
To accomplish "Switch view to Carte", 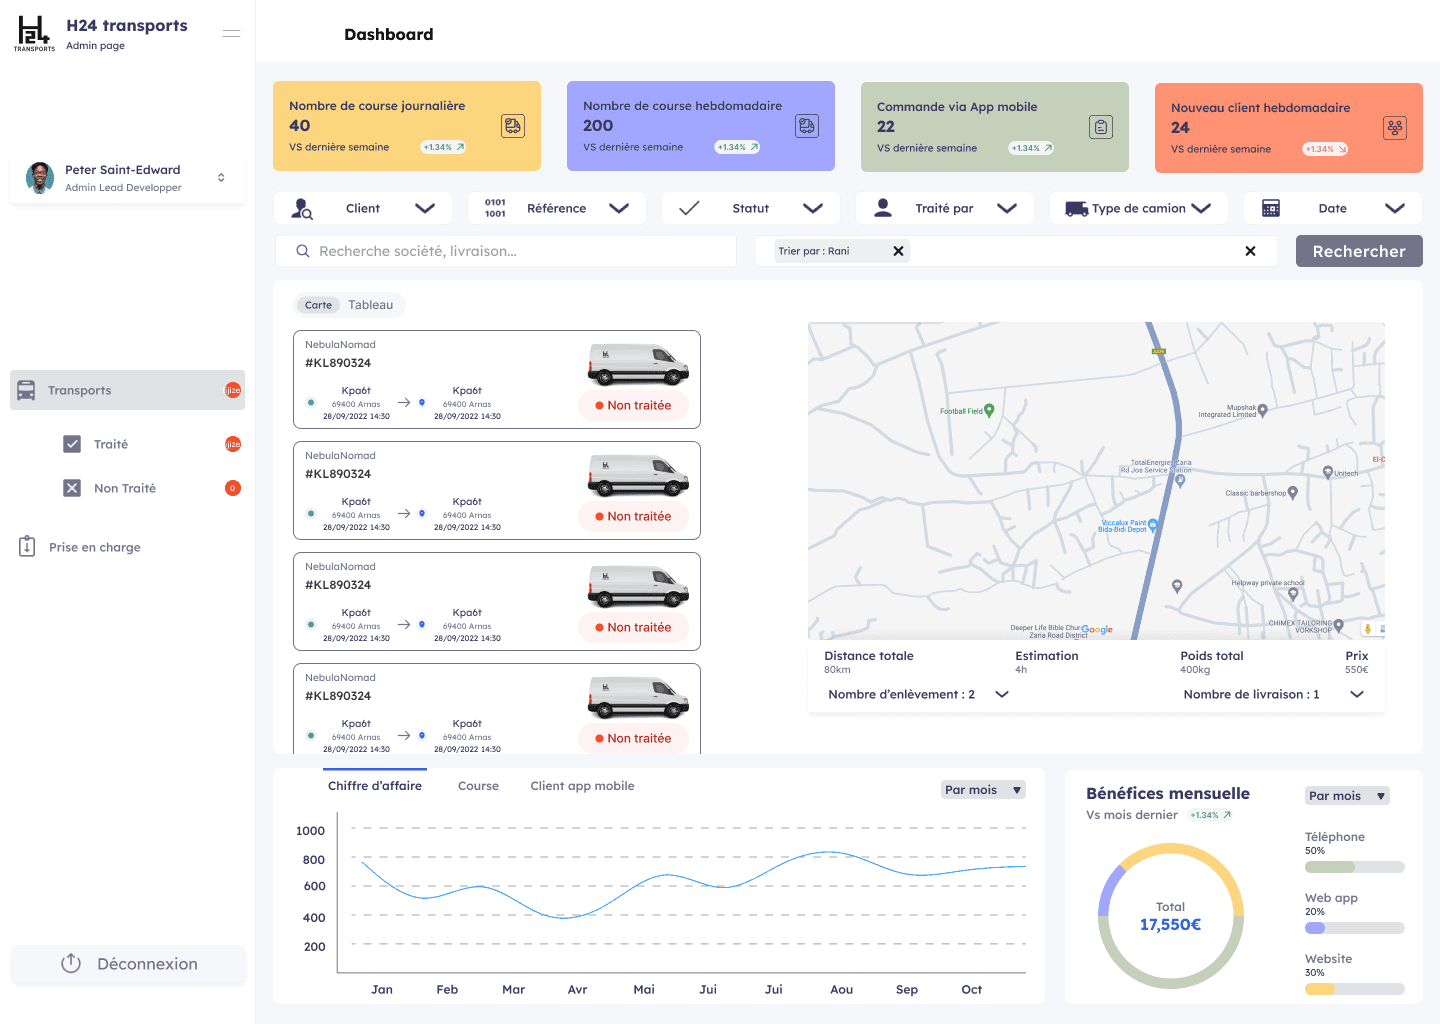I will pyautogui.click(x=318, y=305).
